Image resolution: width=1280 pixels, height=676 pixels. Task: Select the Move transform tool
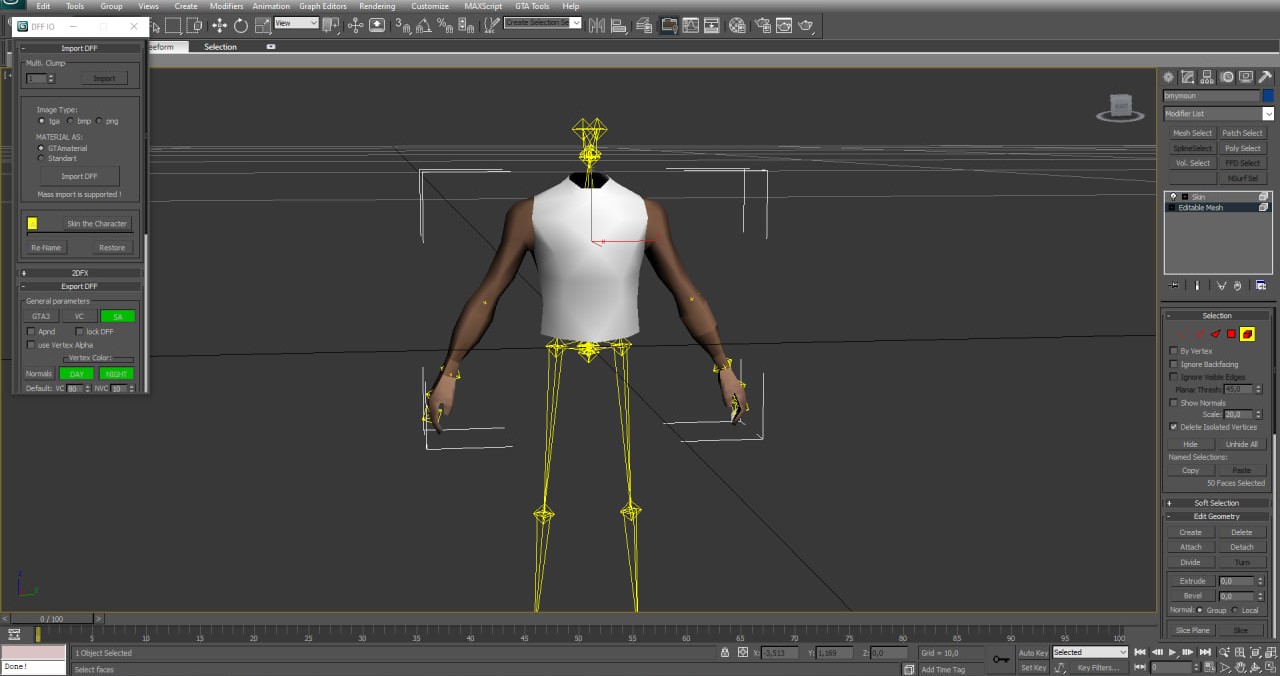[x=219, y=26]
